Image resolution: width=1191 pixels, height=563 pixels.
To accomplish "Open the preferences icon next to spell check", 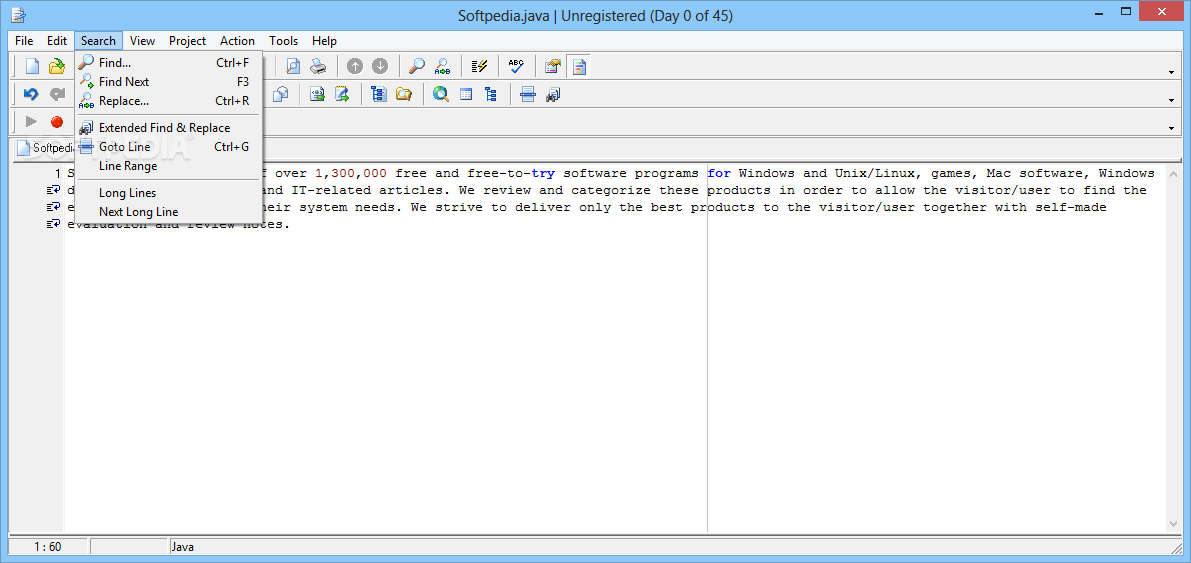I will pyautogui.click(x=553, y=67).
